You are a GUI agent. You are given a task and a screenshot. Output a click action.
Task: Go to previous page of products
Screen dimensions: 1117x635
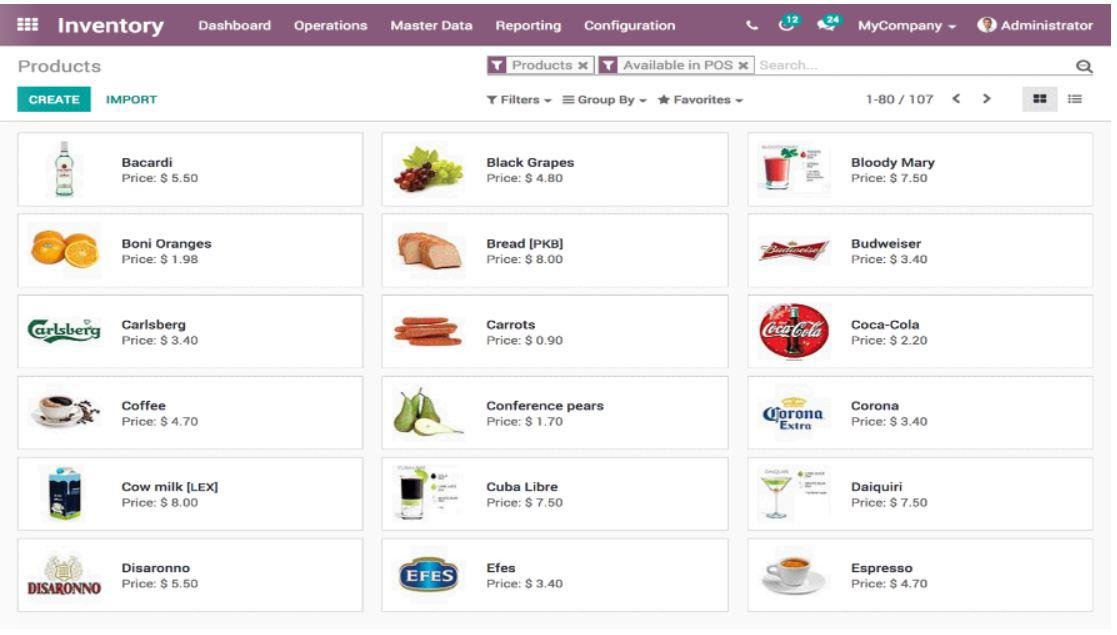[957, 99]
